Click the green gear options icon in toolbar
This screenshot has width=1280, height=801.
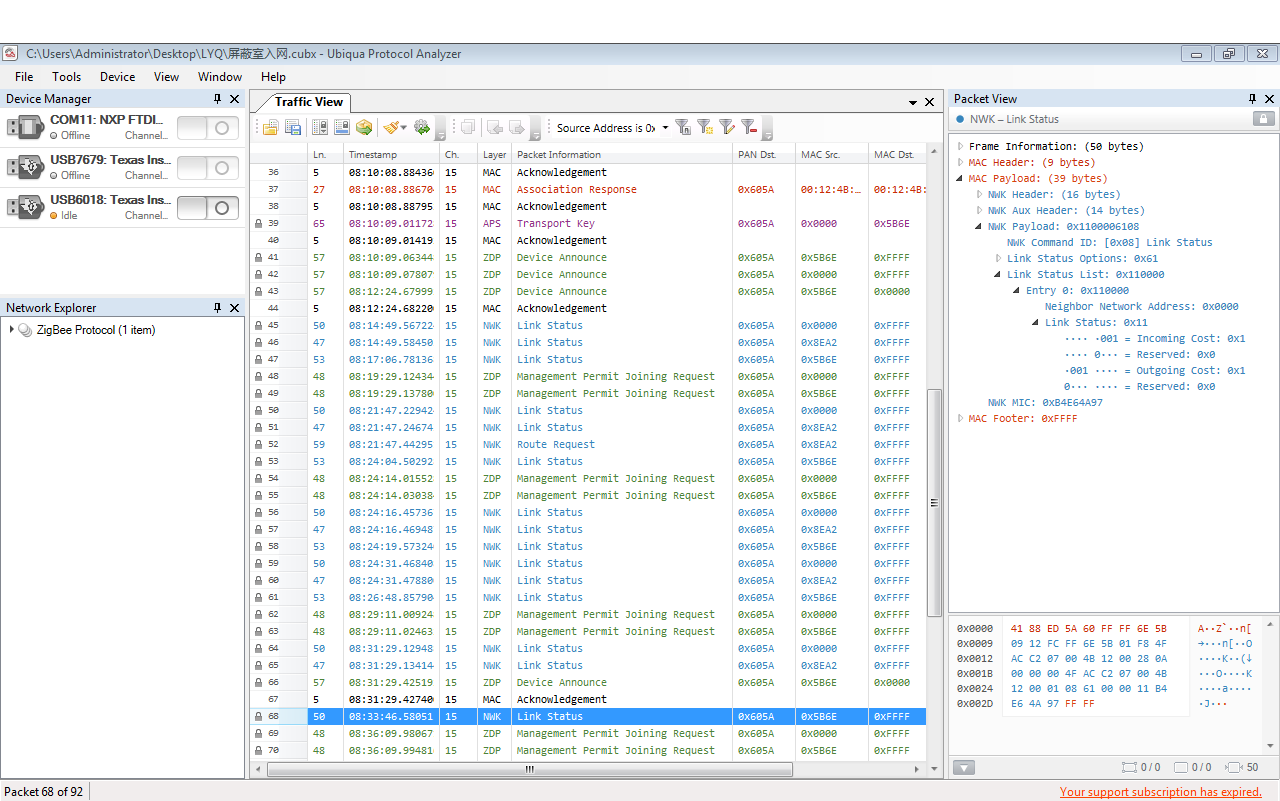tap(422, 128)
